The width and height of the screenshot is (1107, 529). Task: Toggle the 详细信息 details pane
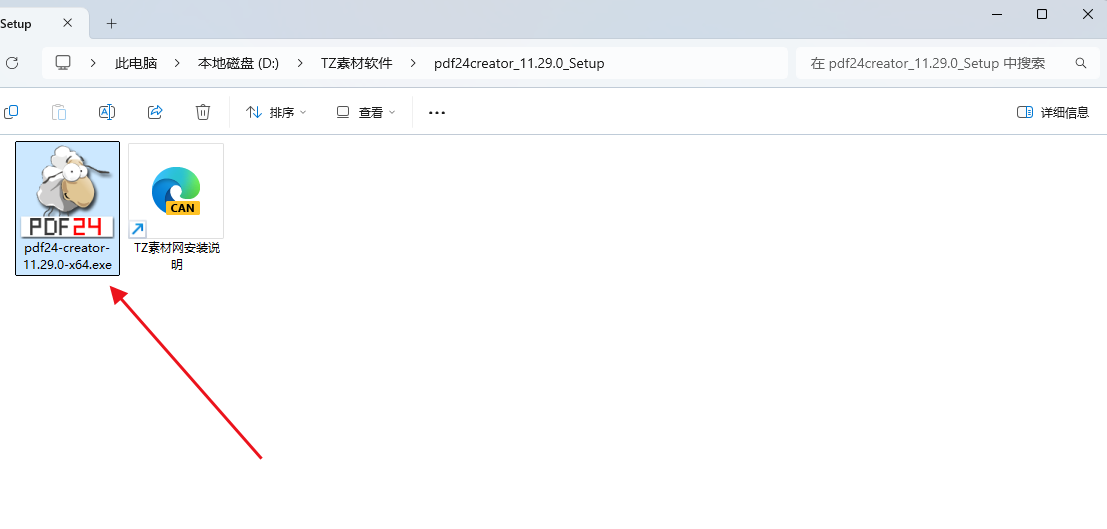point(1053,112)
